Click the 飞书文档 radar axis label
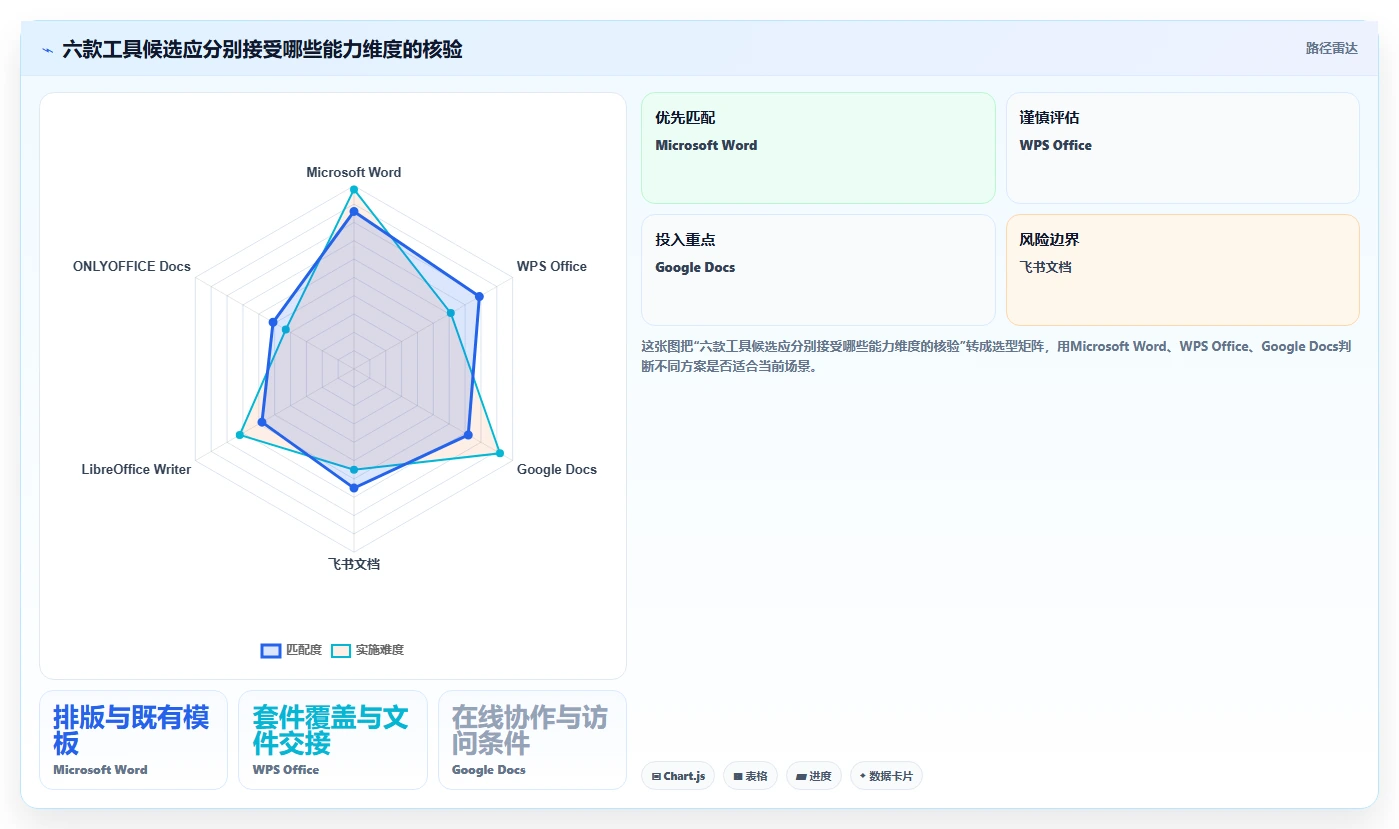 pyautogui.click(x=353, y=564)
